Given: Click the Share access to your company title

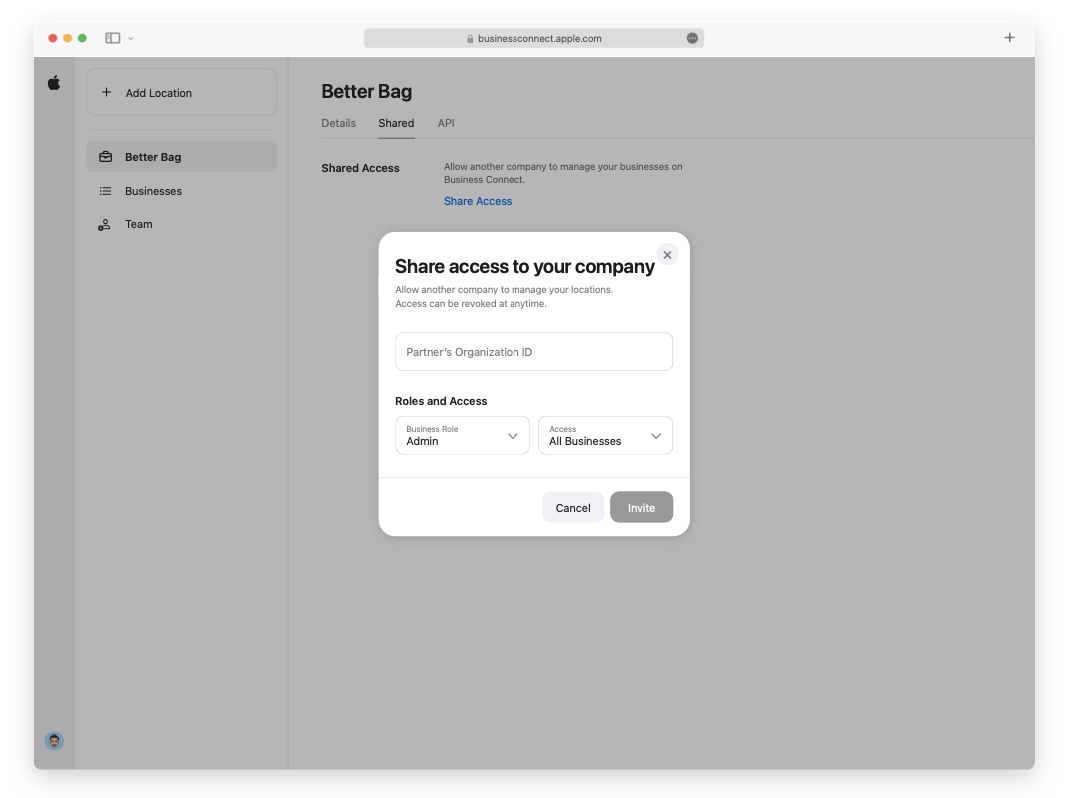Looking at the screenshot, I should pyautogui.click(x=525, y=266).
